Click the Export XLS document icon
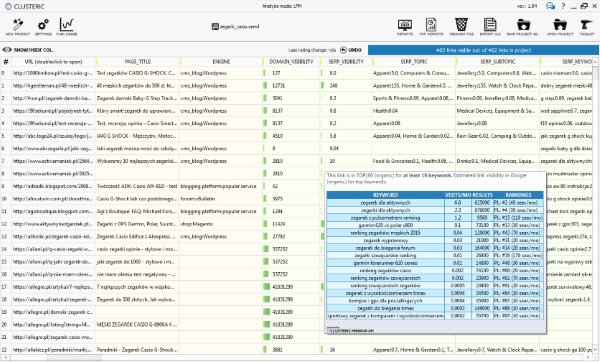Viewport: 600px width, 362px height. coord(490,27)
